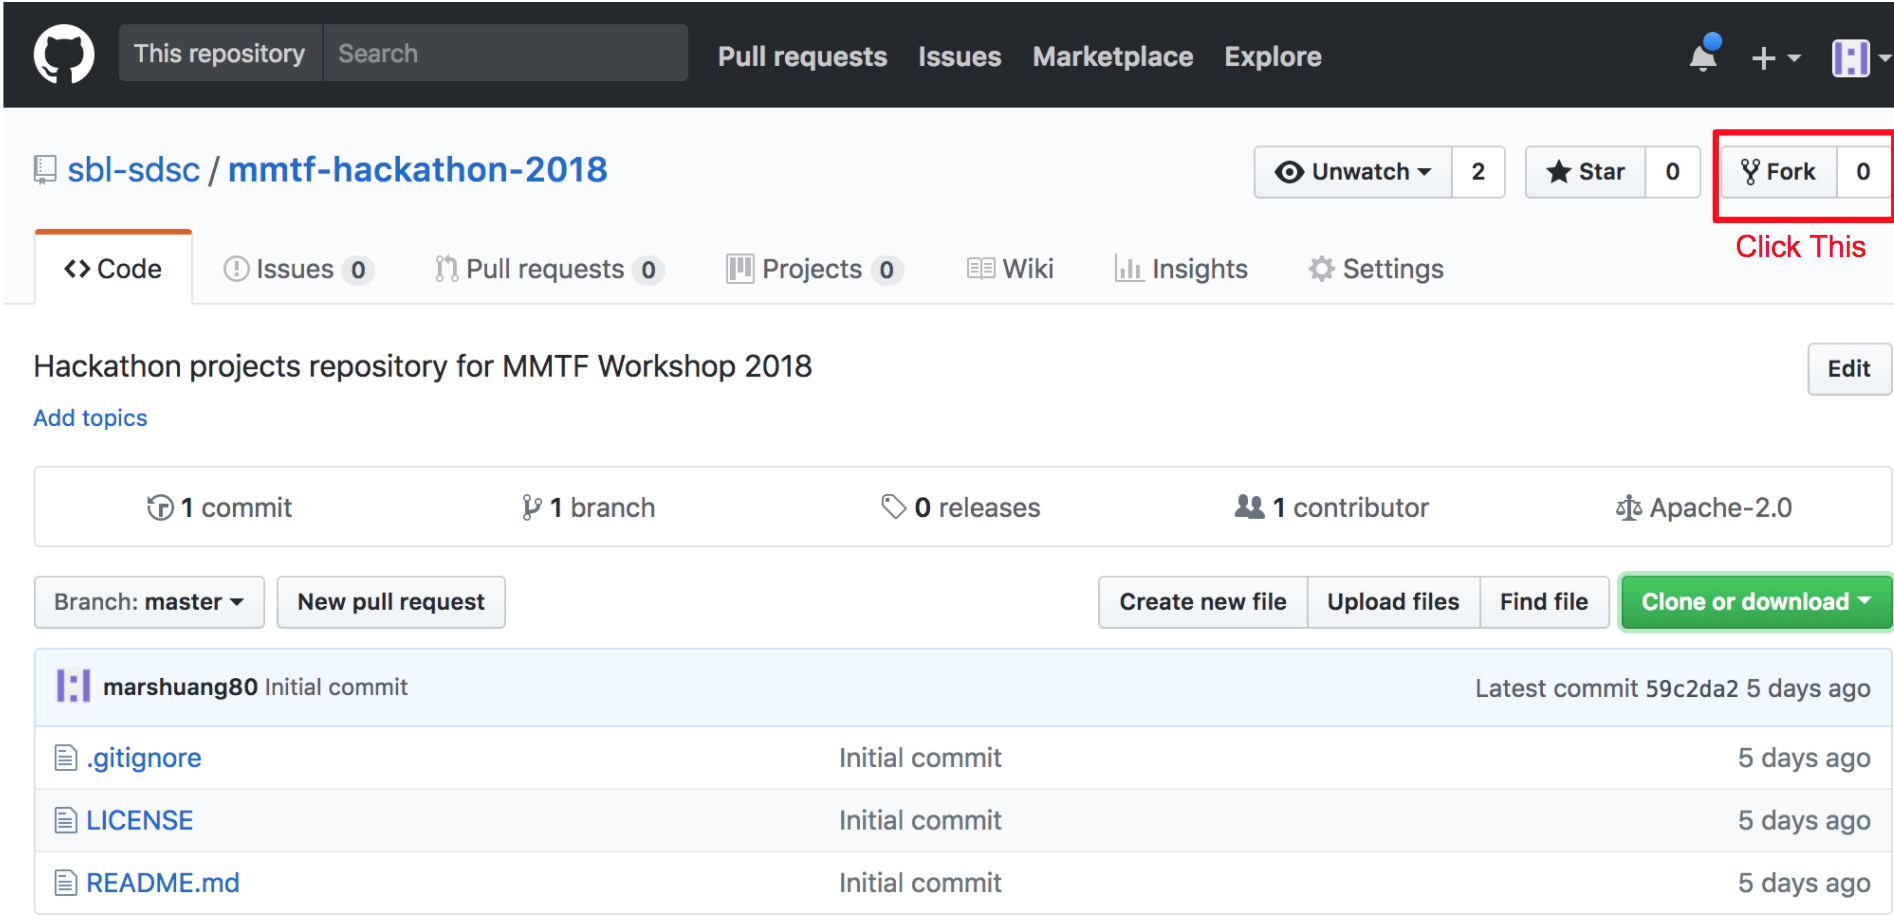Open the sbl-sdsc organization link

pos(134,170)
